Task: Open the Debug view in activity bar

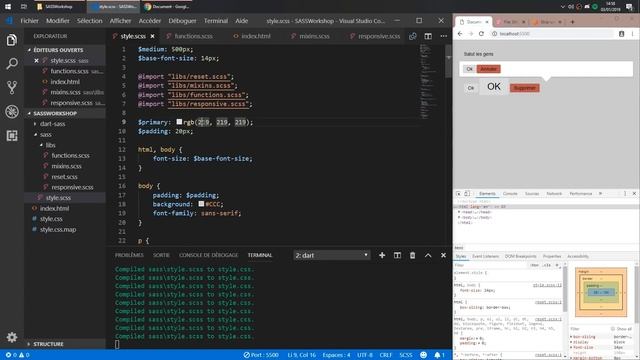Action: pos(12,111)
